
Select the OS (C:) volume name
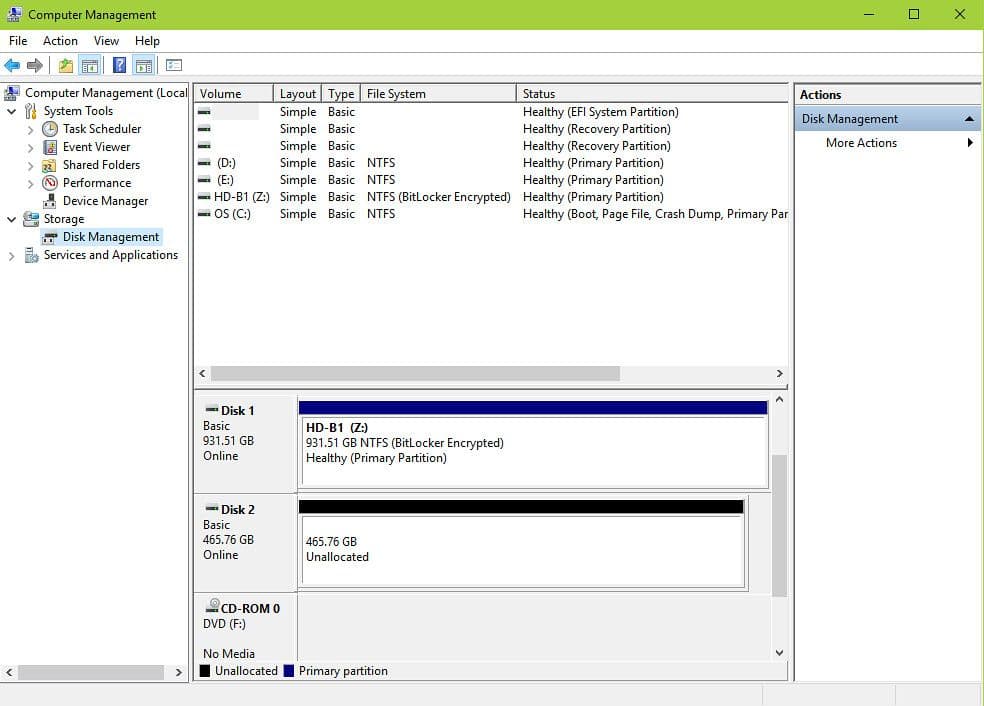[x=232, y=214]
